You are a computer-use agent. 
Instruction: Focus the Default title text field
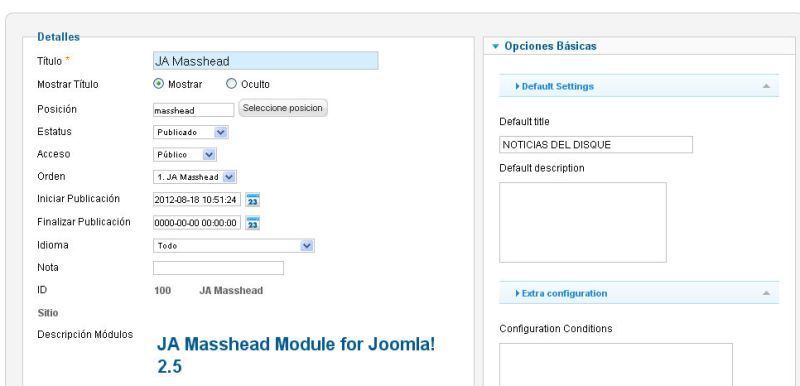[596, 144]
